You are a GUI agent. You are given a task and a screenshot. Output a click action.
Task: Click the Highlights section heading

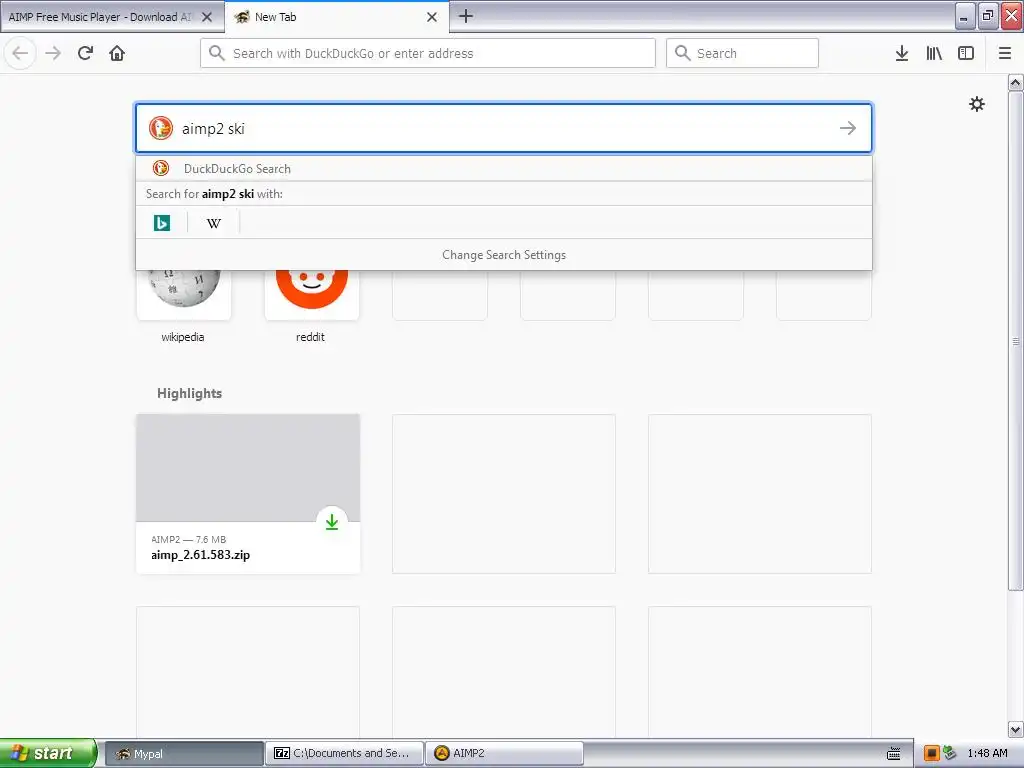point(189,393)
